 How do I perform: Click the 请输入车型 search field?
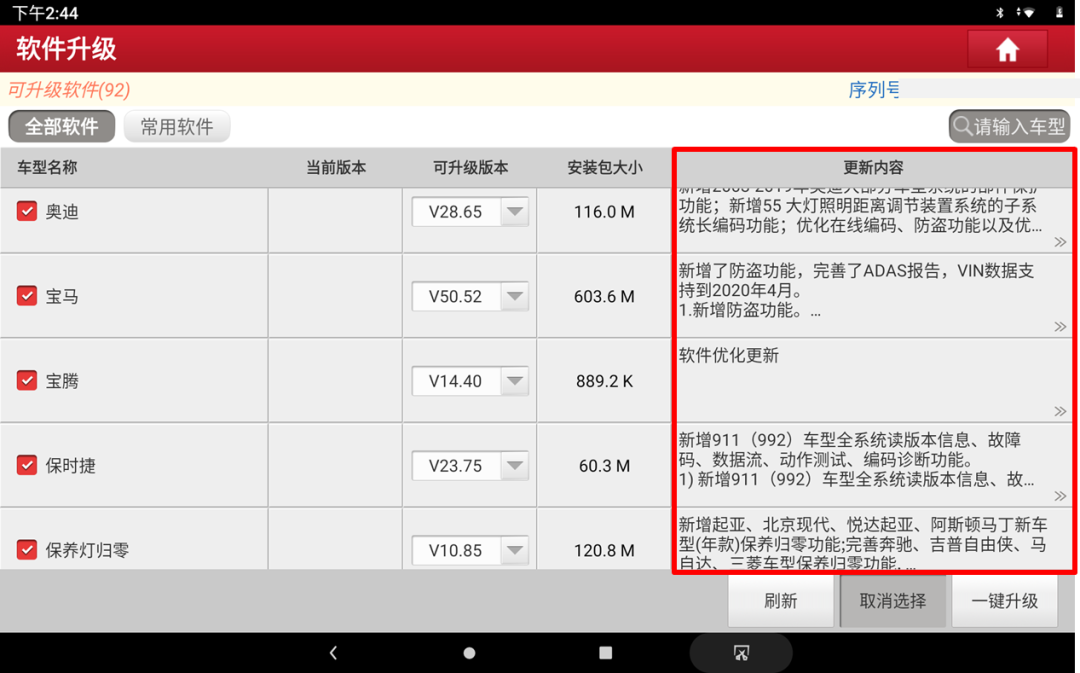1009,127
